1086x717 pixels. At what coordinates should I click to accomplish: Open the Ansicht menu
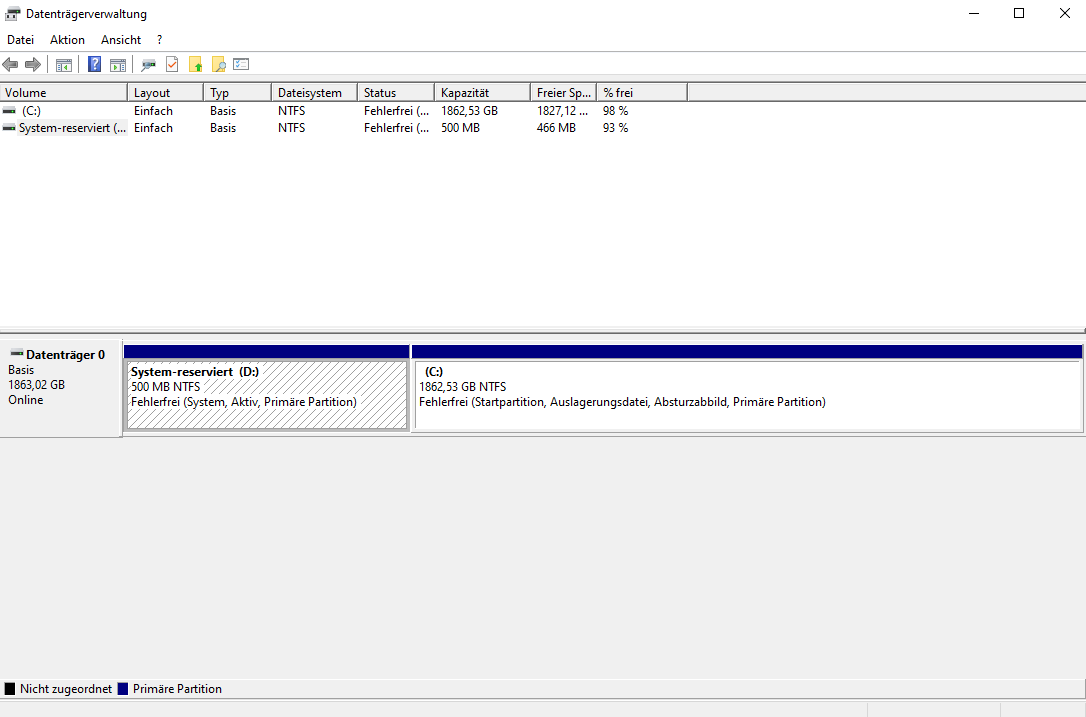pyautogui.click(x=121, y=40)
